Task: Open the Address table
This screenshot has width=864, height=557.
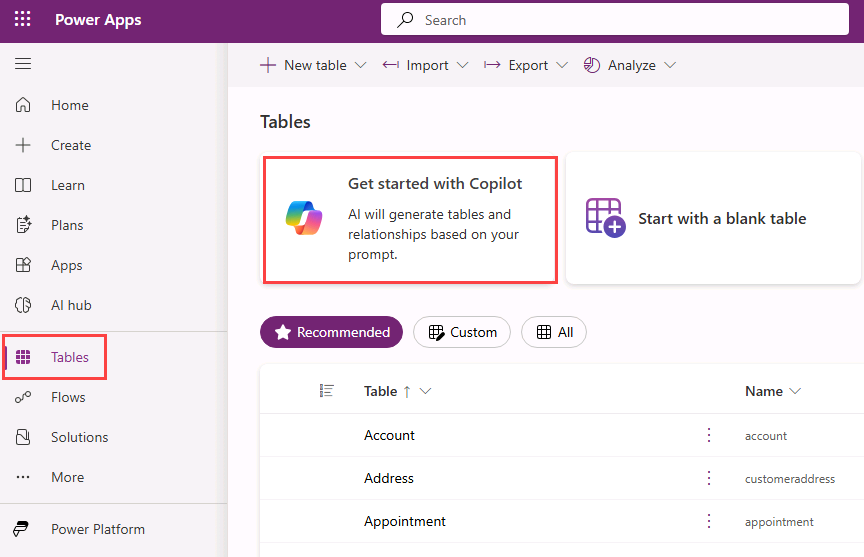Action: pos(388,478)
